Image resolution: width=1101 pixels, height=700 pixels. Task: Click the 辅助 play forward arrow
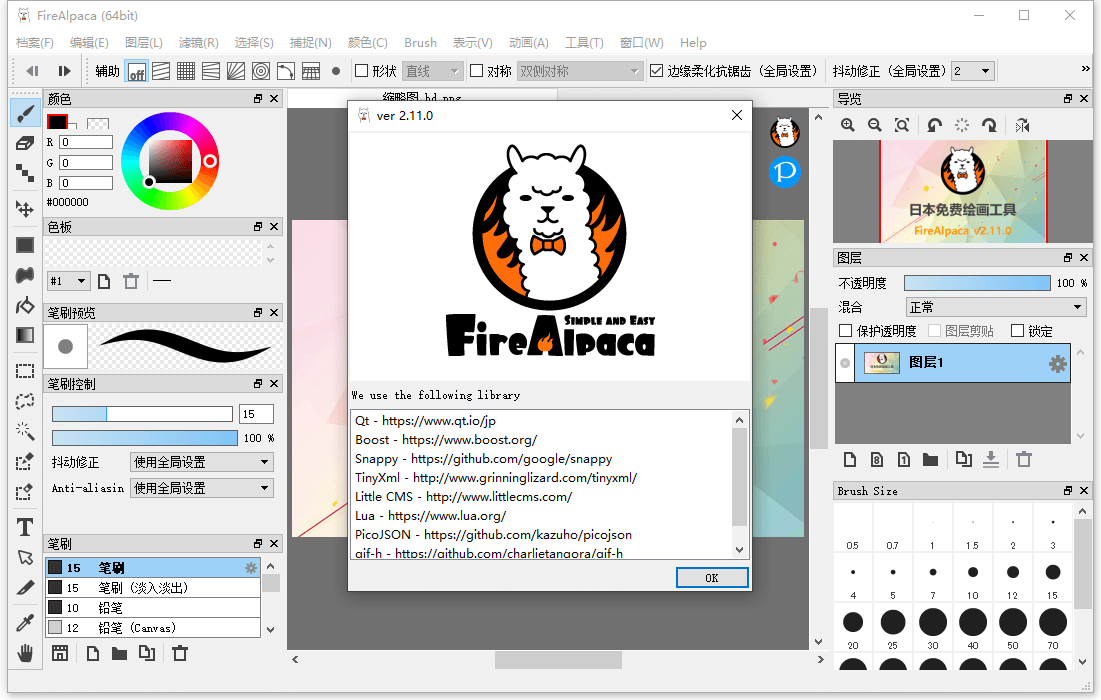64,71
